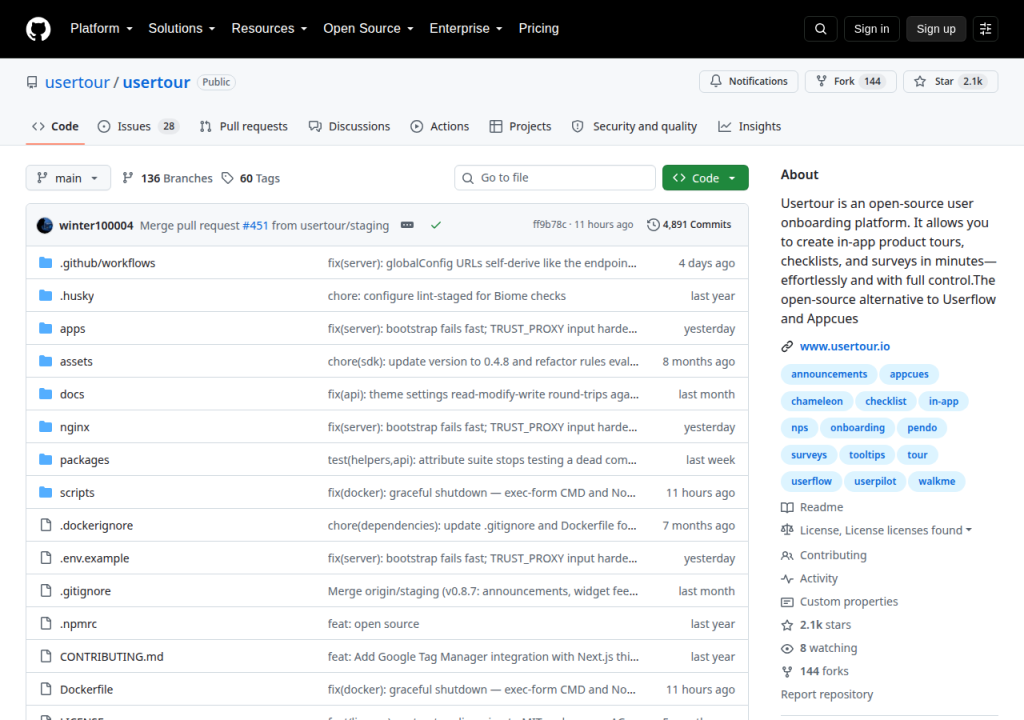Open the Pull requests tab
The image size is (1024, 720).
(x=244, y=126)
